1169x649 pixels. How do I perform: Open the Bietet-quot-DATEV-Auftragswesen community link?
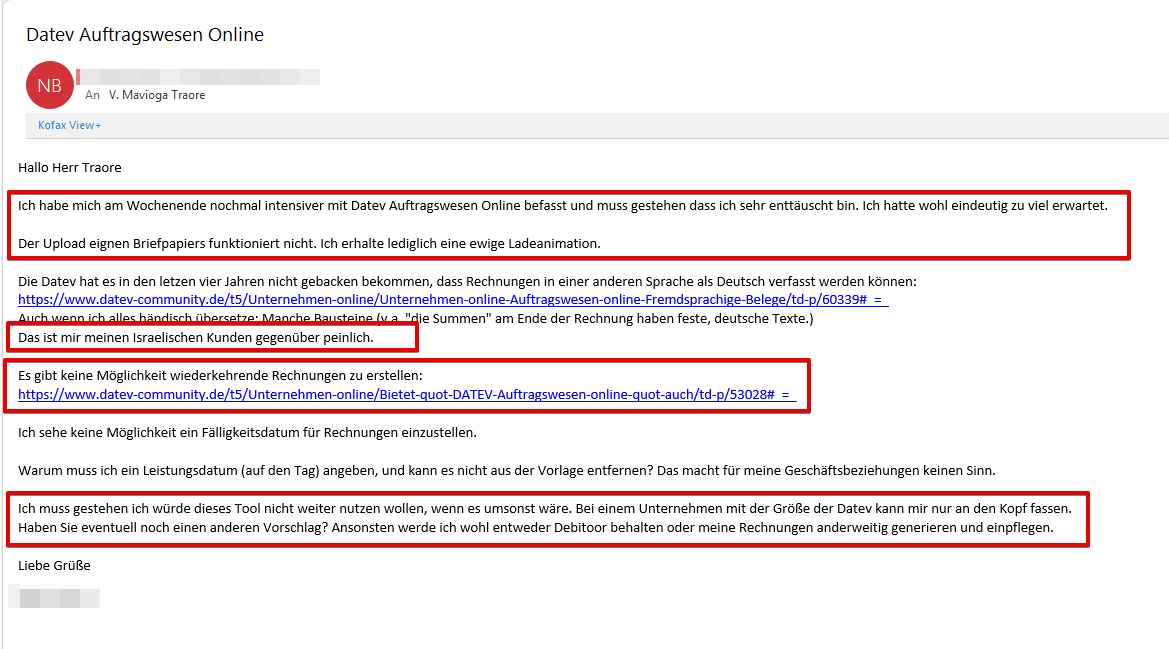point(406,394)
